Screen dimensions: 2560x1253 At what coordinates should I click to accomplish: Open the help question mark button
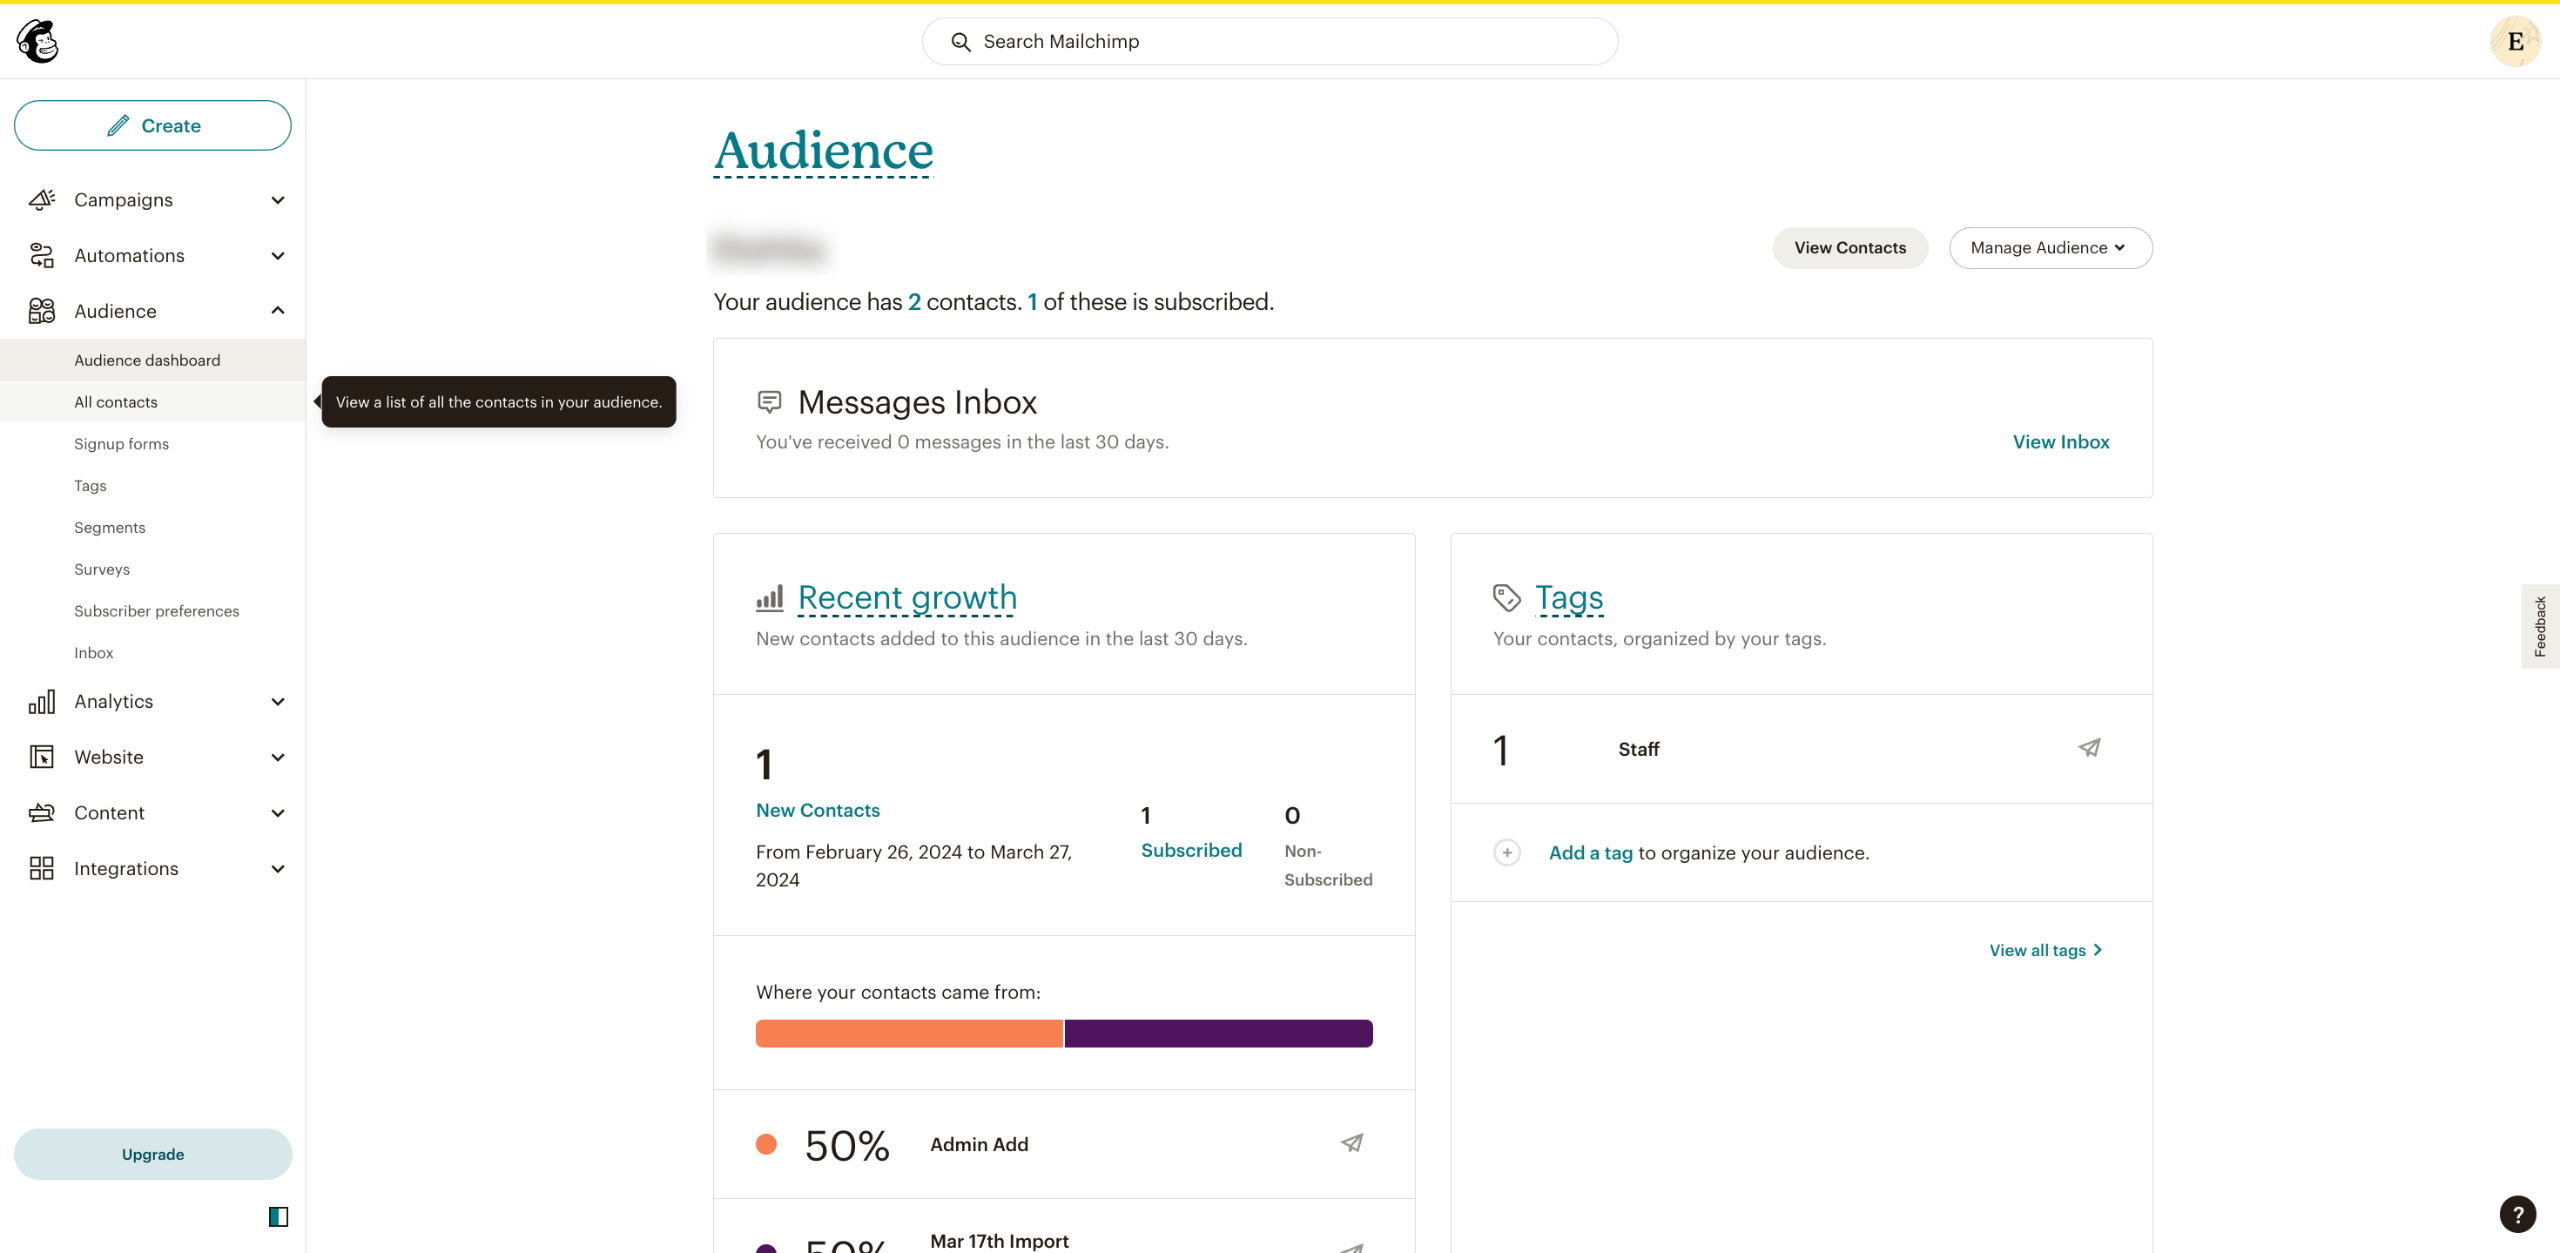2517,1214
